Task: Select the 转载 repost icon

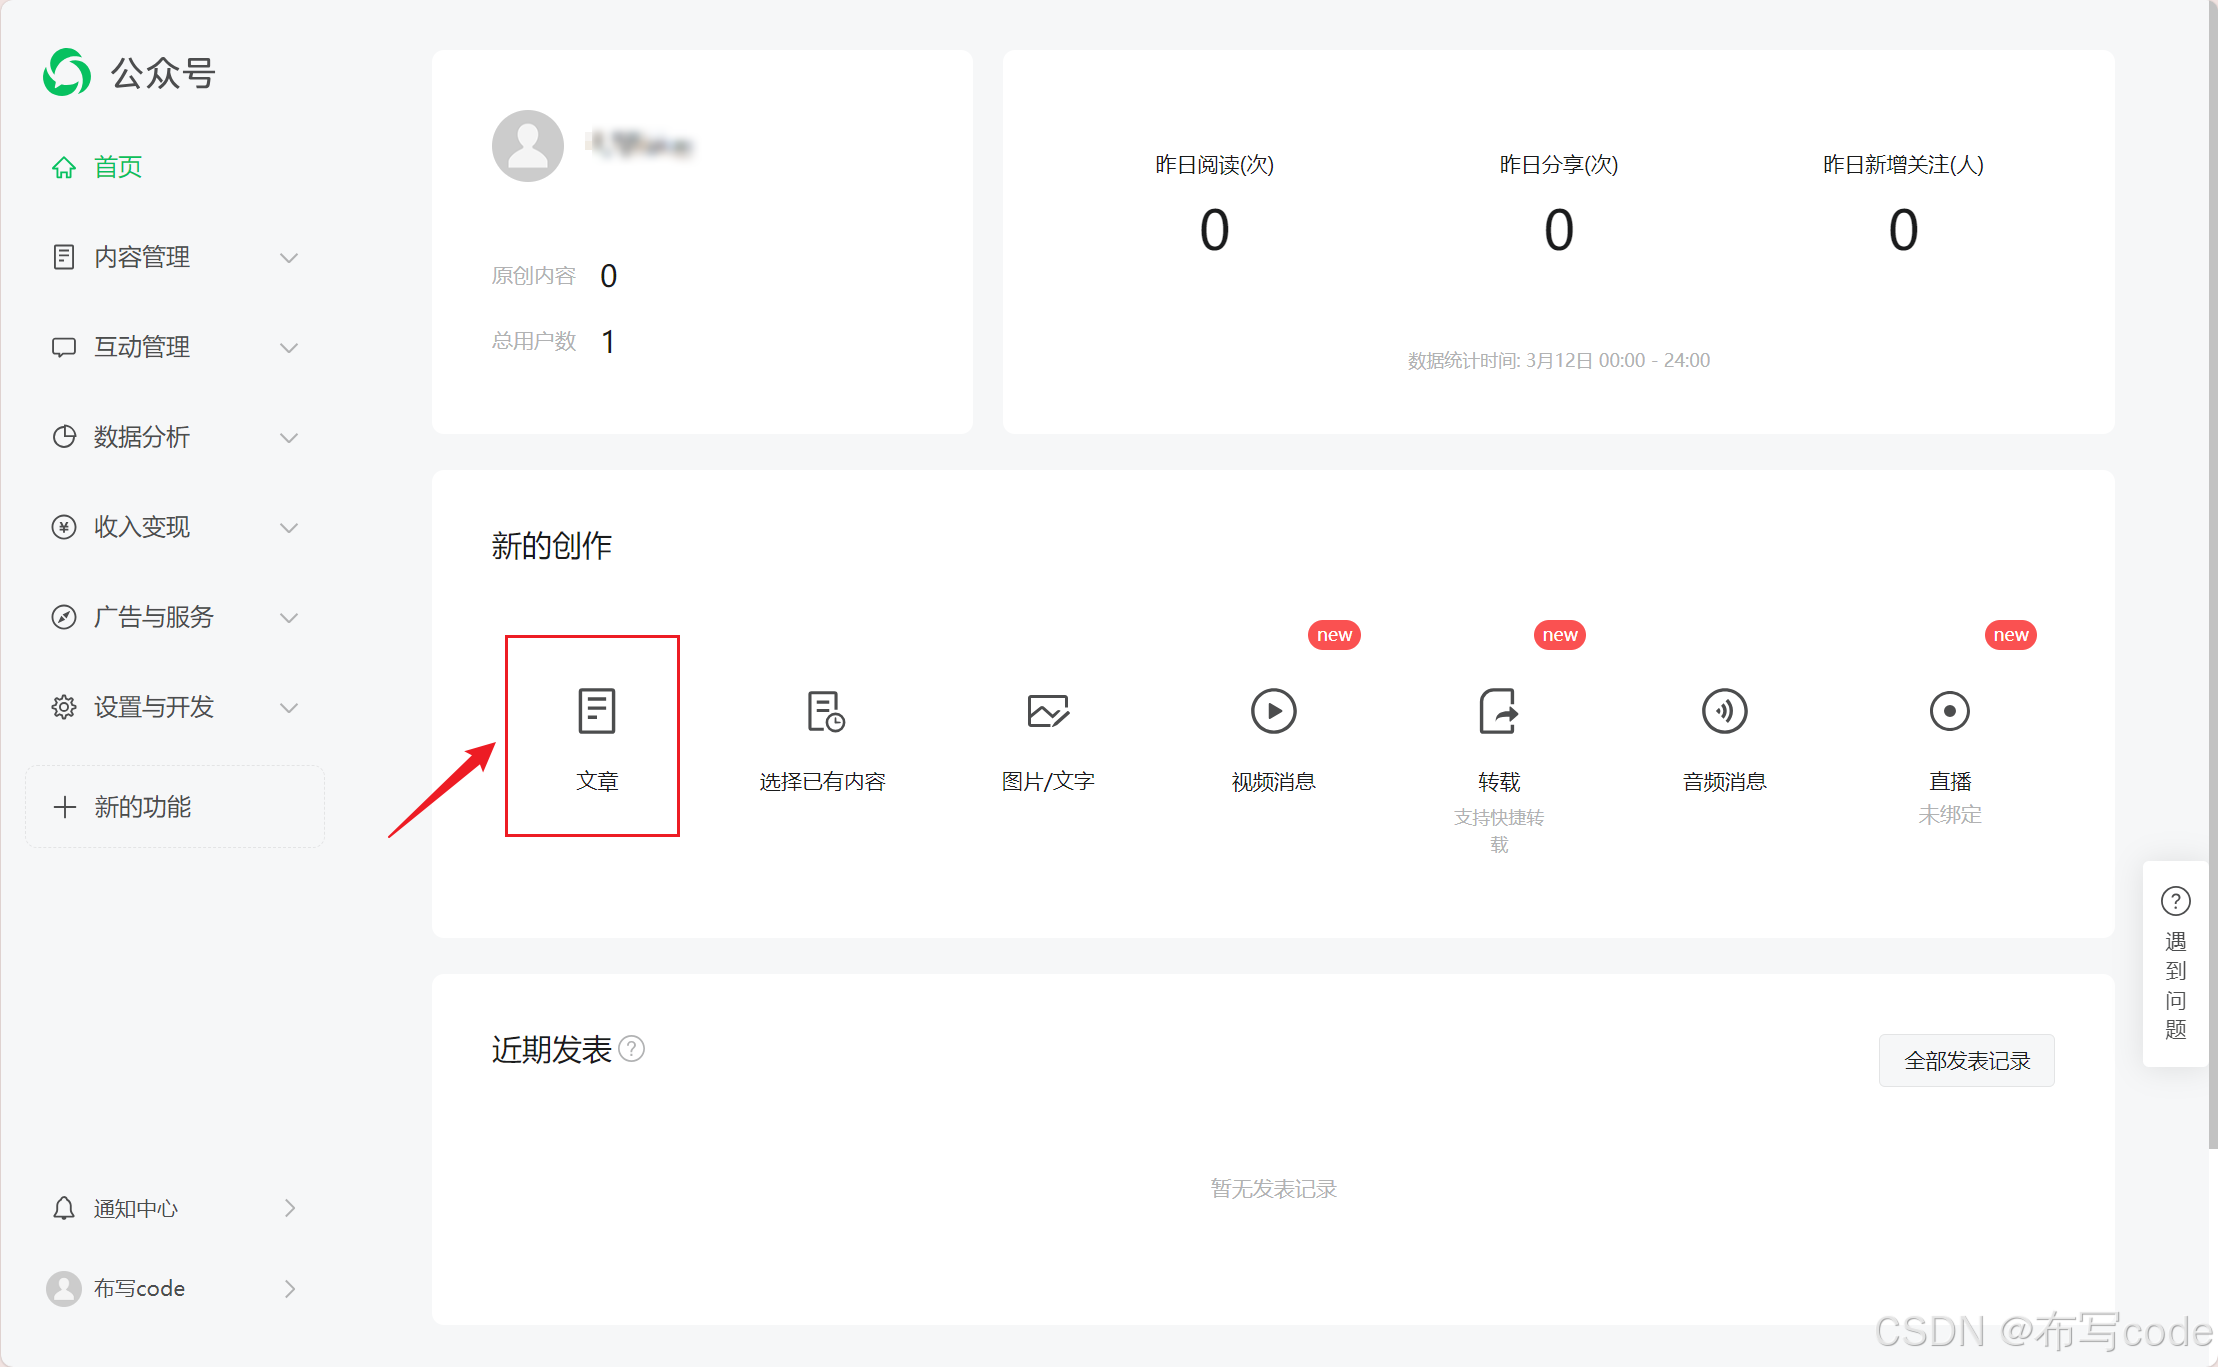Action: pyautogui.click(x=1498, y=712)
